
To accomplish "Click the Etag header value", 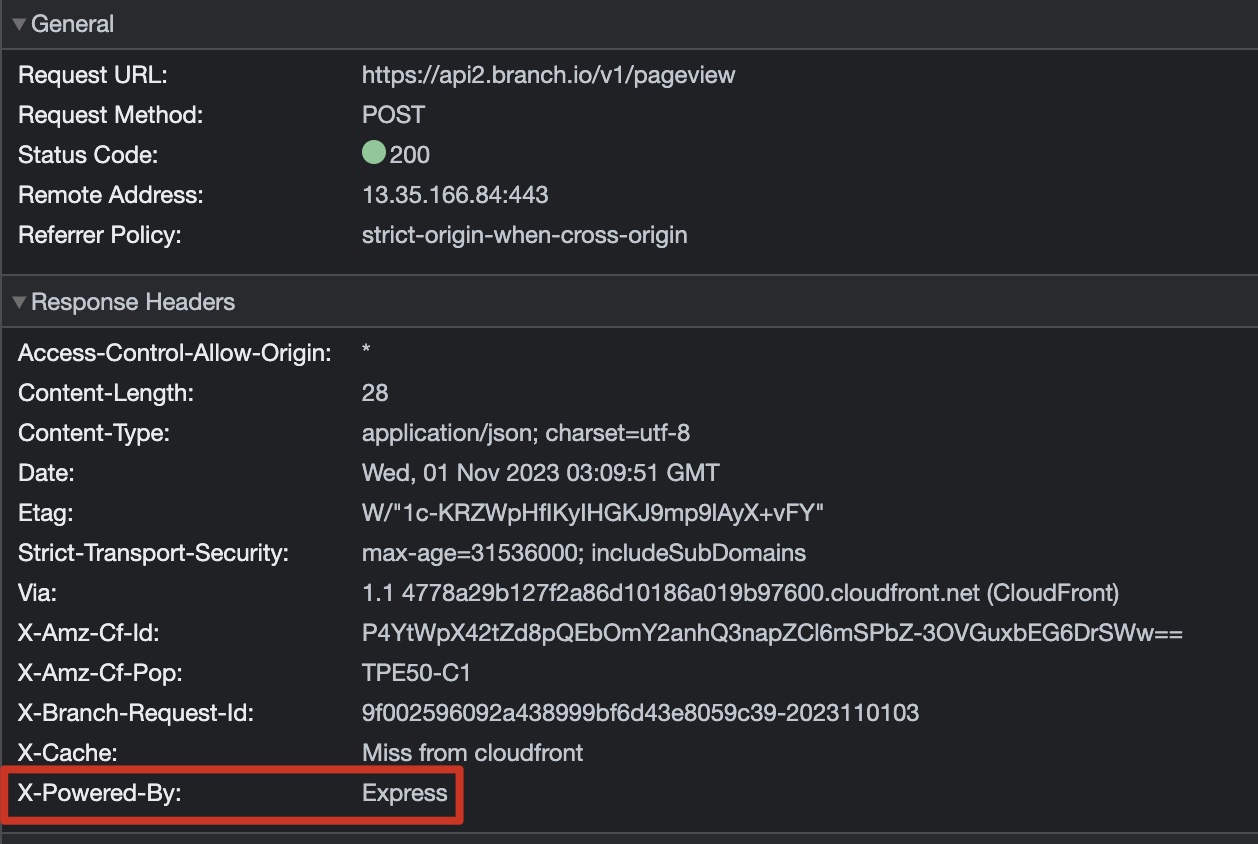I will tap(592, 513).
